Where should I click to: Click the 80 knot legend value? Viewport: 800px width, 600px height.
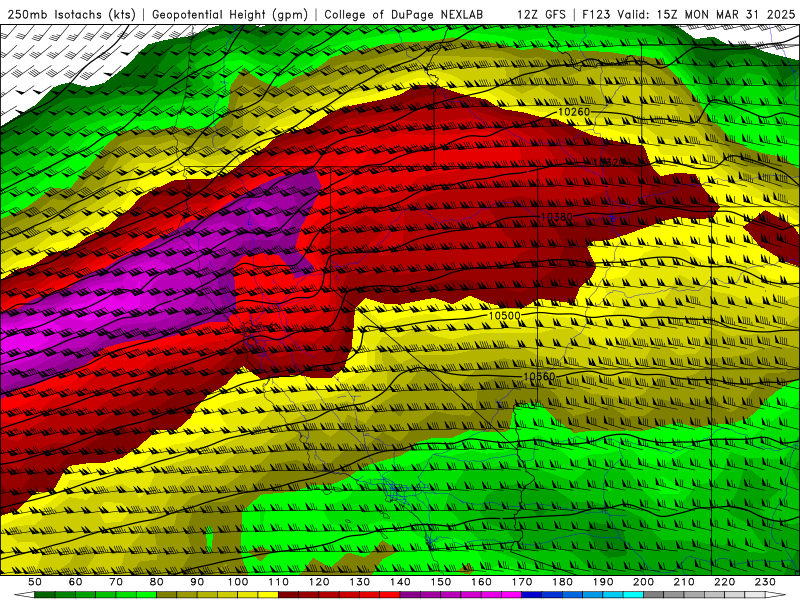click(x=157, y=582)
